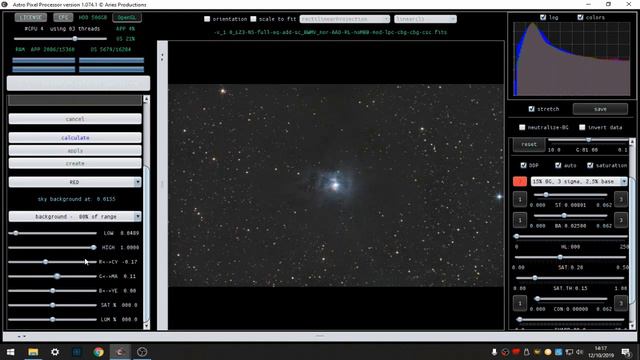Viewport: 640px width, 360px height.
Task: Click left panel scrollbar up arrow
Action: point(146,99)
